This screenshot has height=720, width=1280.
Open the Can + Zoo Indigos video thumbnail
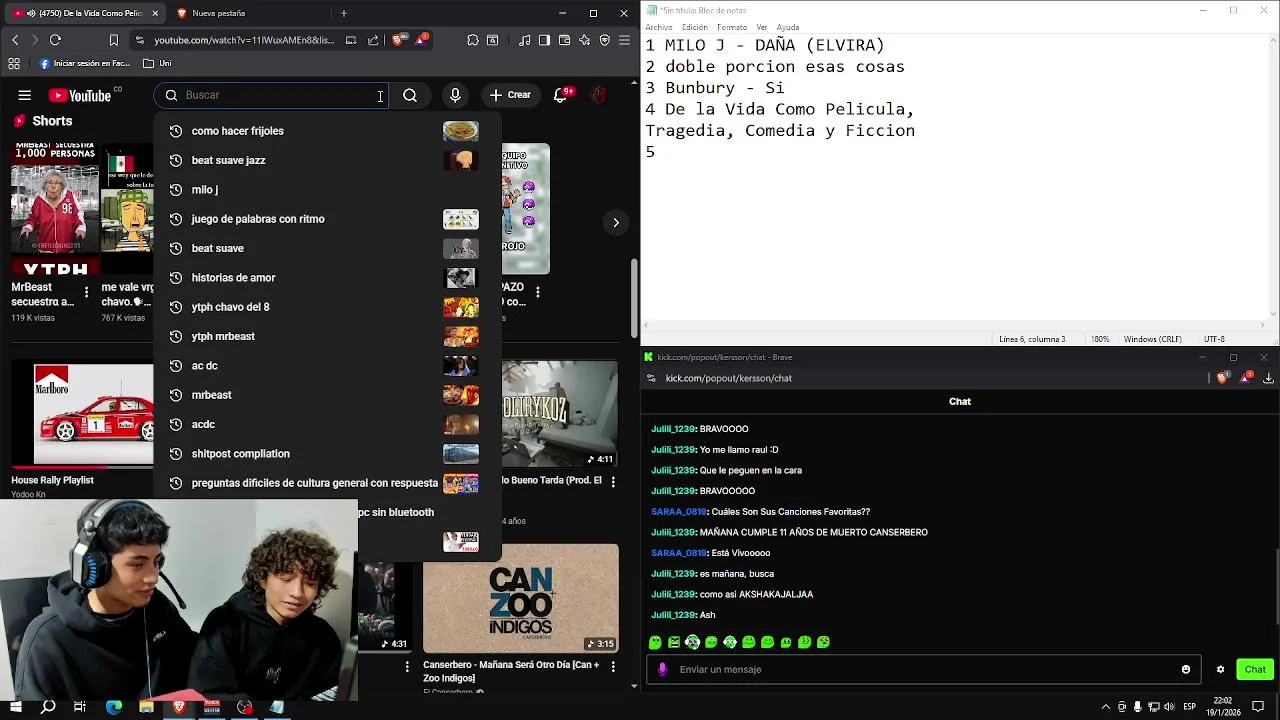tap(521, 598)
